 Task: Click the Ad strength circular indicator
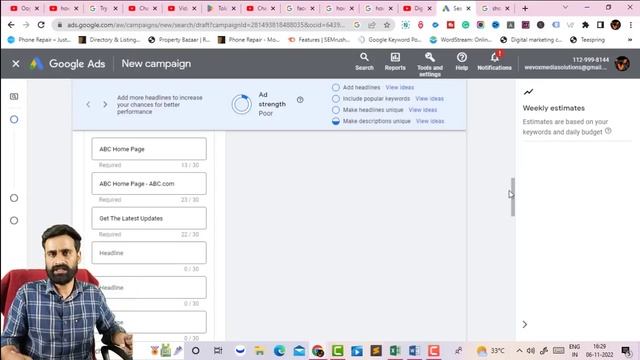coord(242,104)
